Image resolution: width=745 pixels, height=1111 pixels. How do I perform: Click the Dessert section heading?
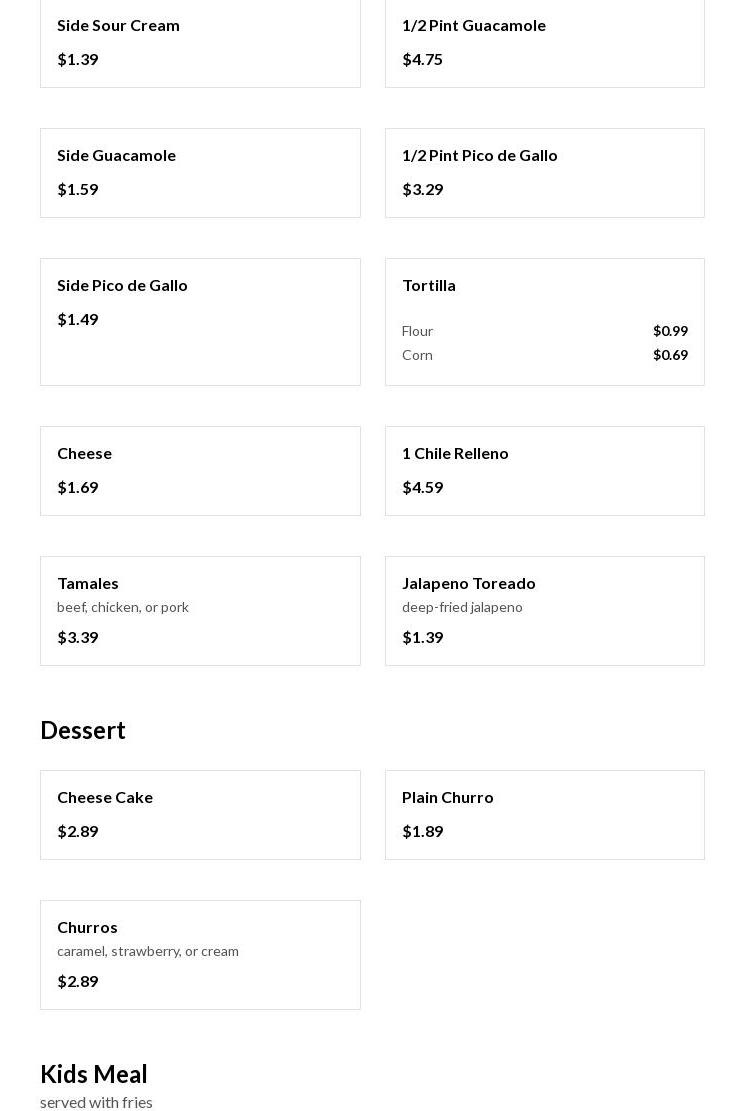tap(83, 730)
